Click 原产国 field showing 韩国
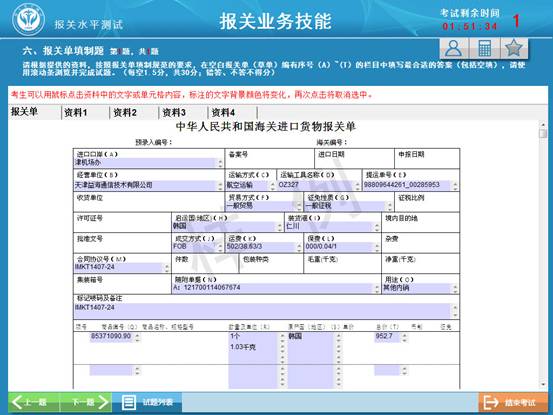The height and width of the screenshot is (415, 553). [314, 347]
